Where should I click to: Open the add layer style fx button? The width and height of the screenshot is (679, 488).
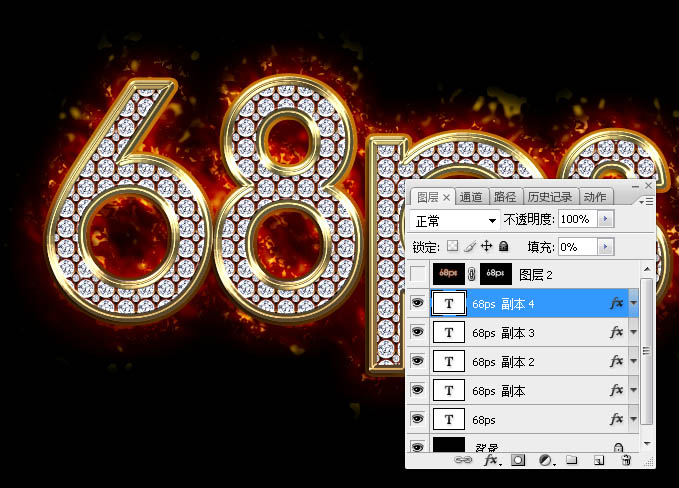coord(491,461)
